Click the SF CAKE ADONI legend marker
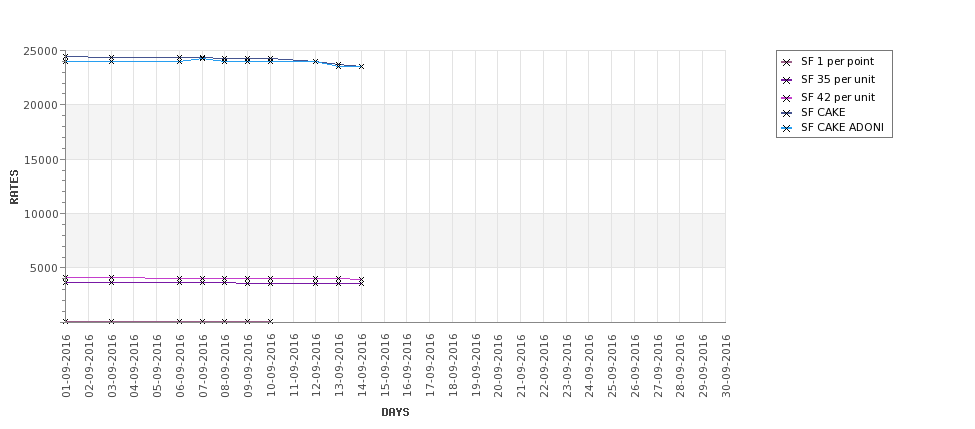975x429 pixels. 787,129
